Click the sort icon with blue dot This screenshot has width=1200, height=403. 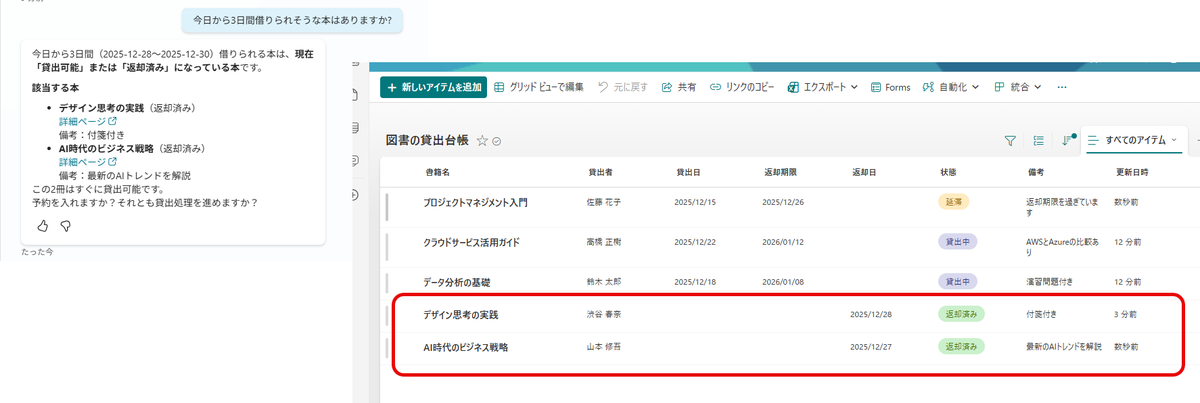(1067, 141)
